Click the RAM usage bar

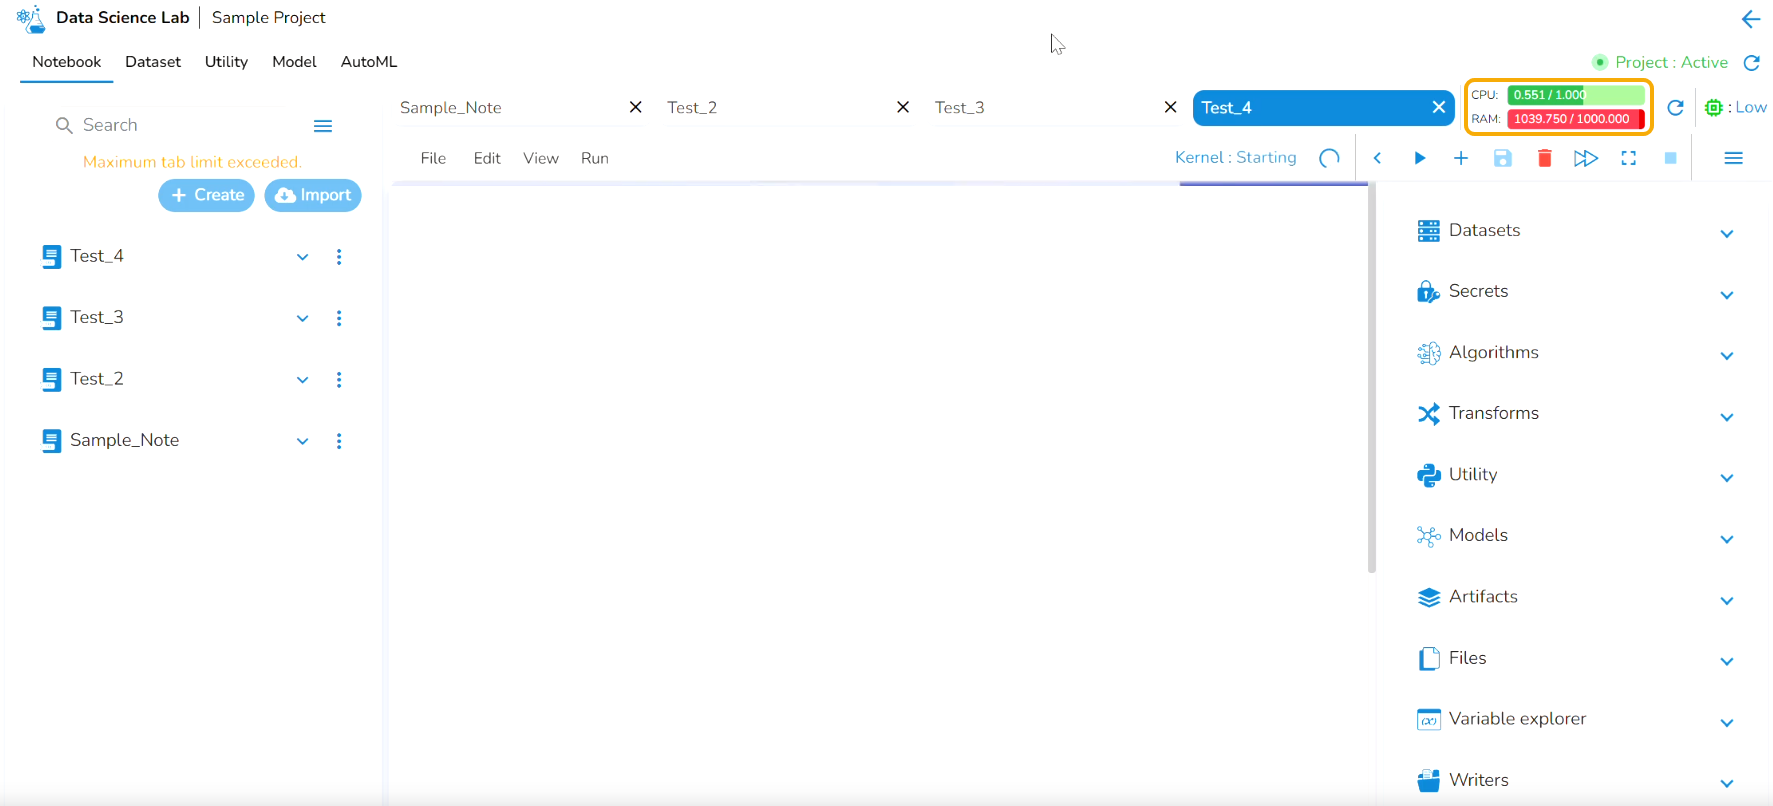tap(1575, 119)
